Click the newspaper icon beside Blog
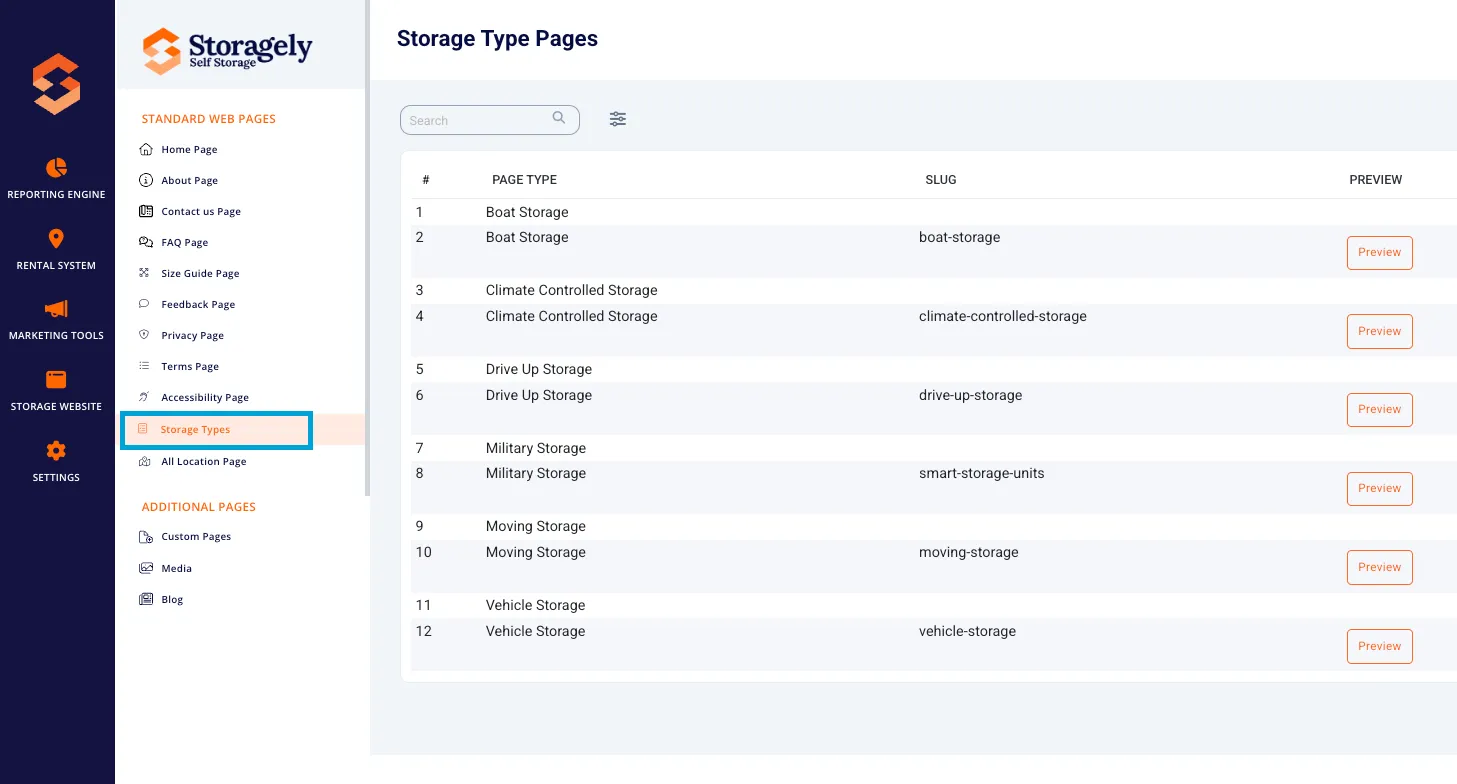 pyautogui.click(x=146, y=599)
